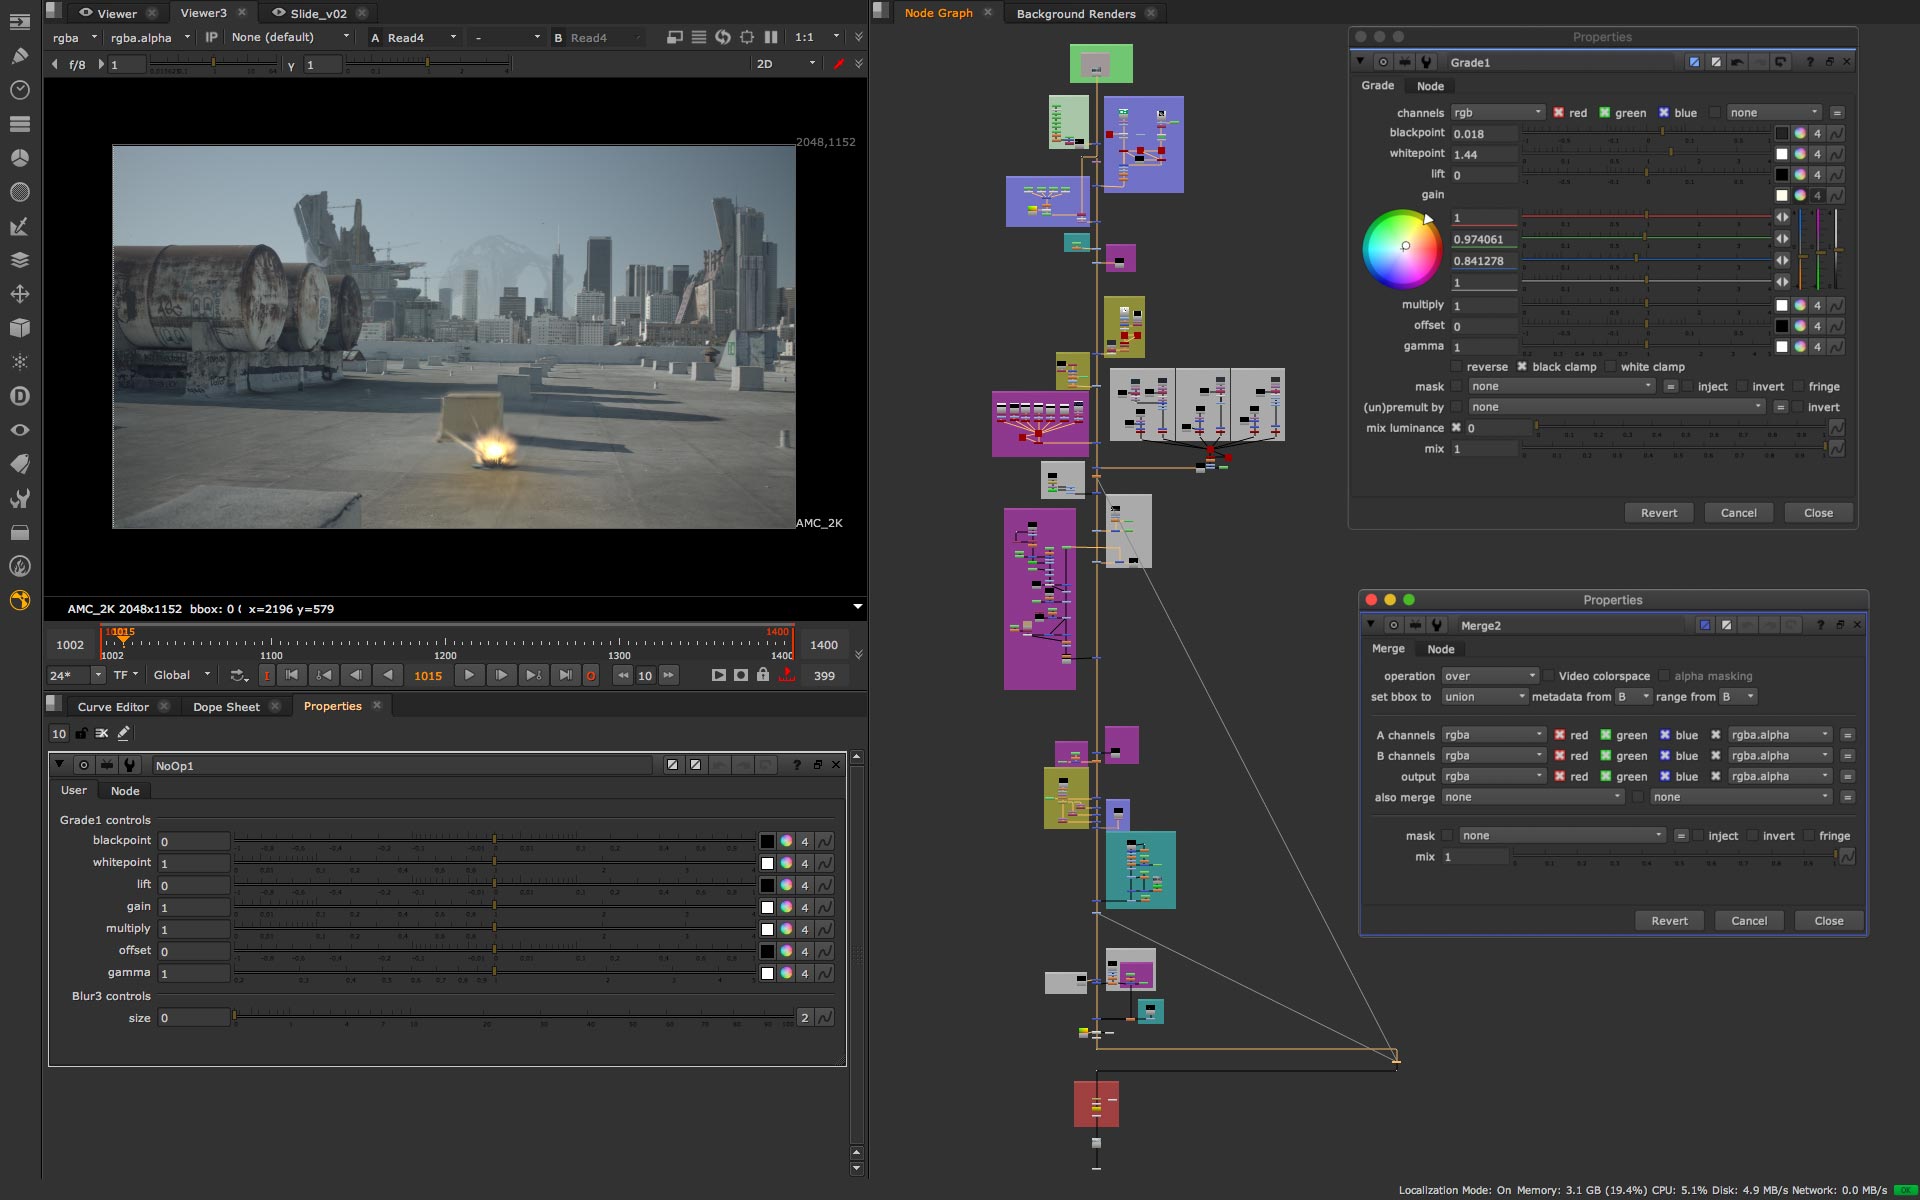This screenshot has width=1920, height=1200.
Task: Click the Revert button in Merge2
Action: 1668,920
